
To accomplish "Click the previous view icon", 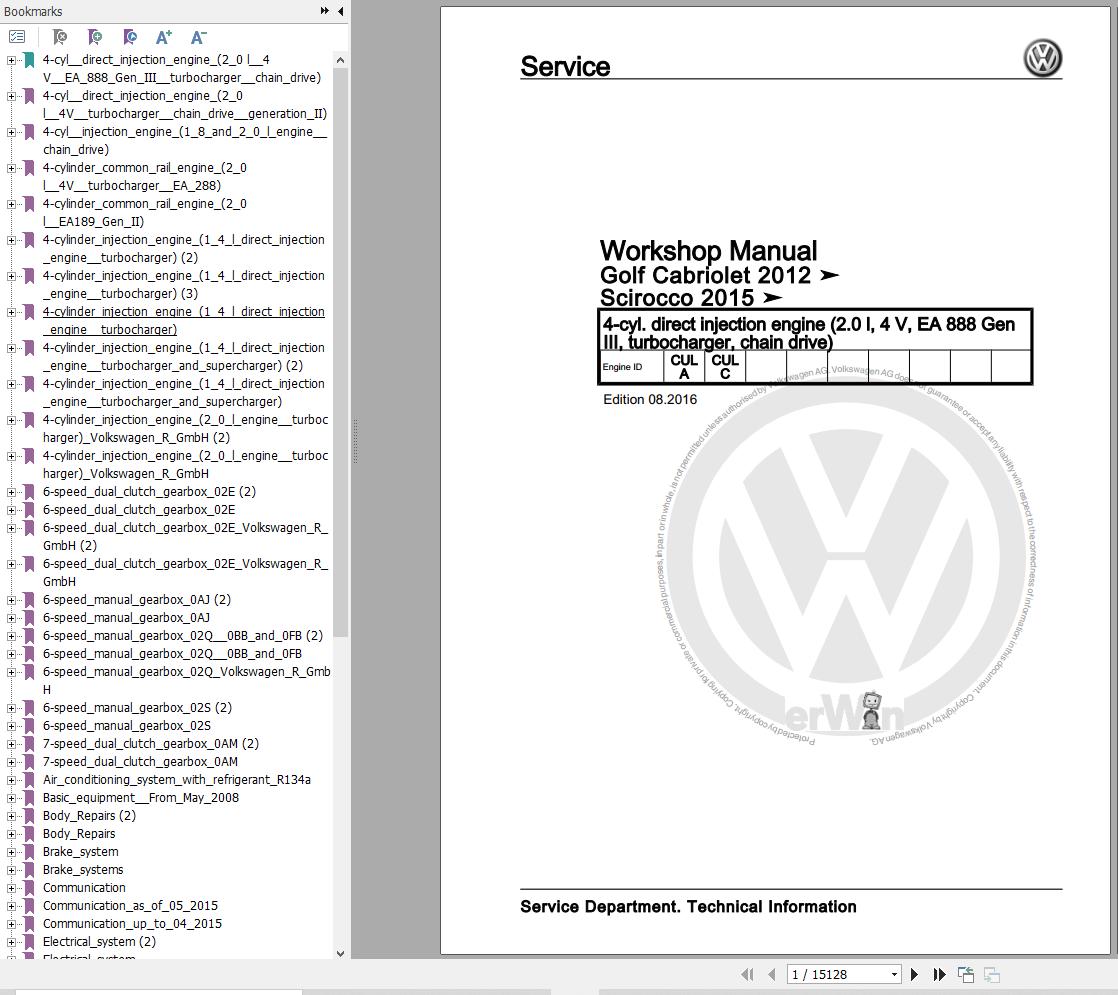I will tap(966, 974).
